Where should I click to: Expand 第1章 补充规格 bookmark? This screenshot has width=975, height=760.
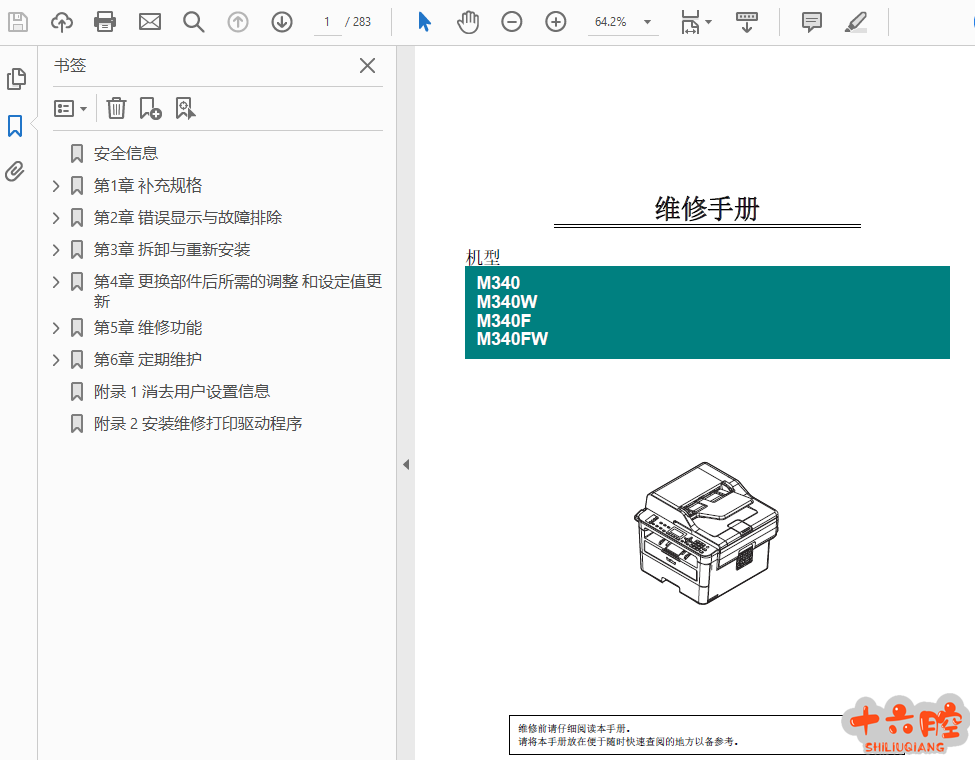[57, 186]
